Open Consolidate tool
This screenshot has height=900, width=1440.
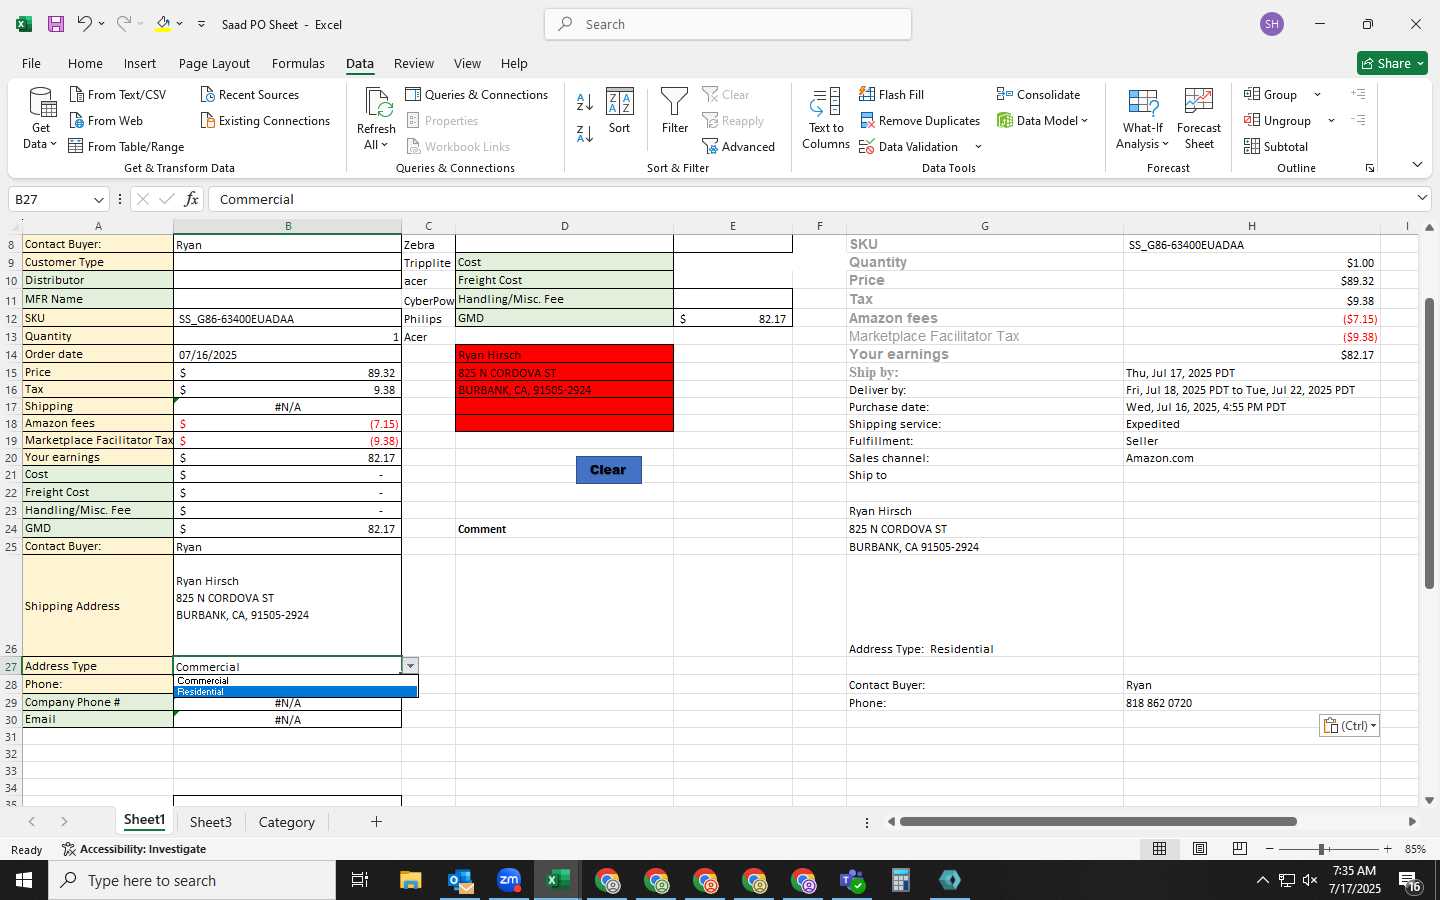1039,94
